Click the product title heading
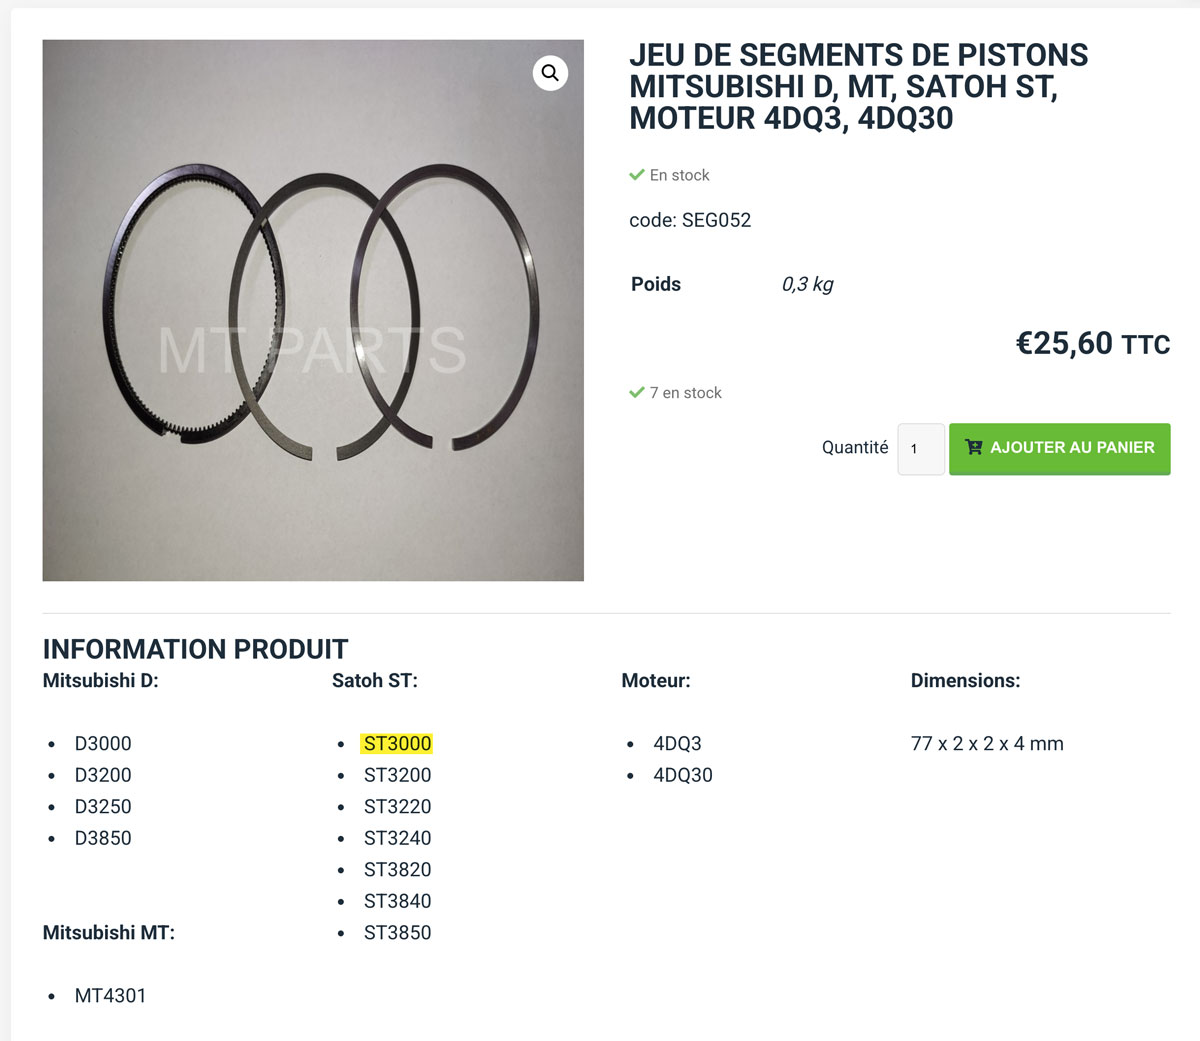 point(858,86)
